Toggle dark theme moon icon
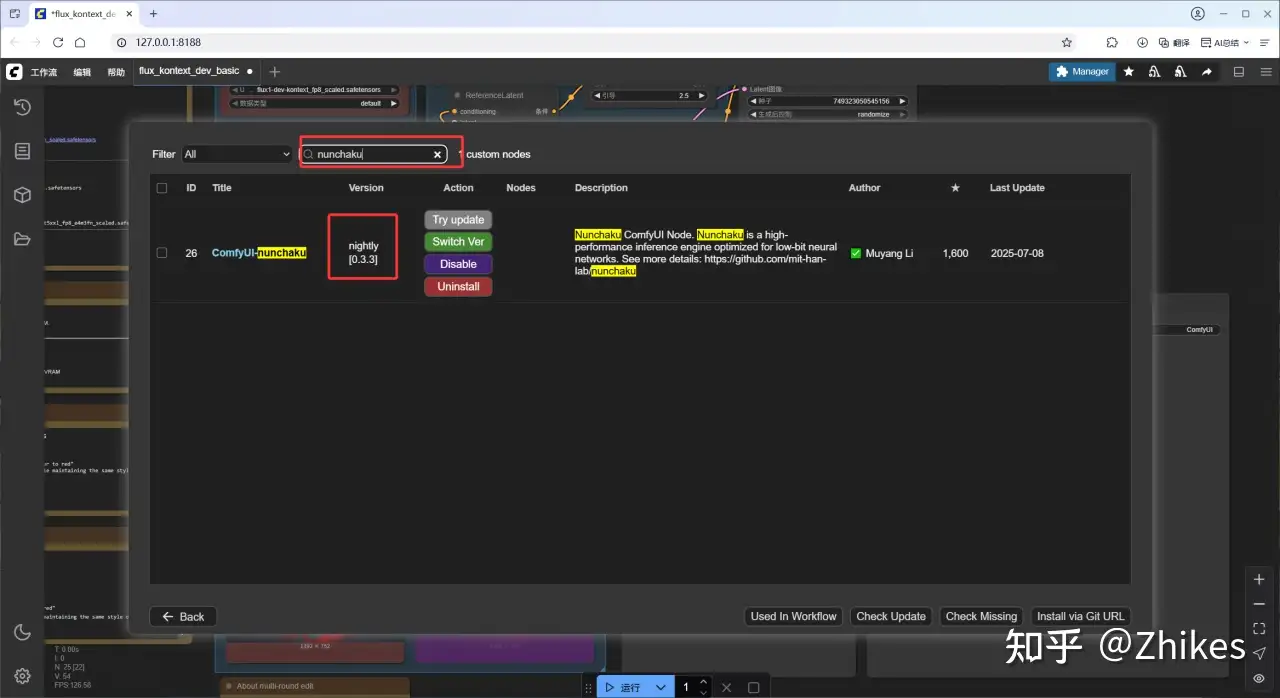This screenshot has height=698, width=1280. click(22, 632)
